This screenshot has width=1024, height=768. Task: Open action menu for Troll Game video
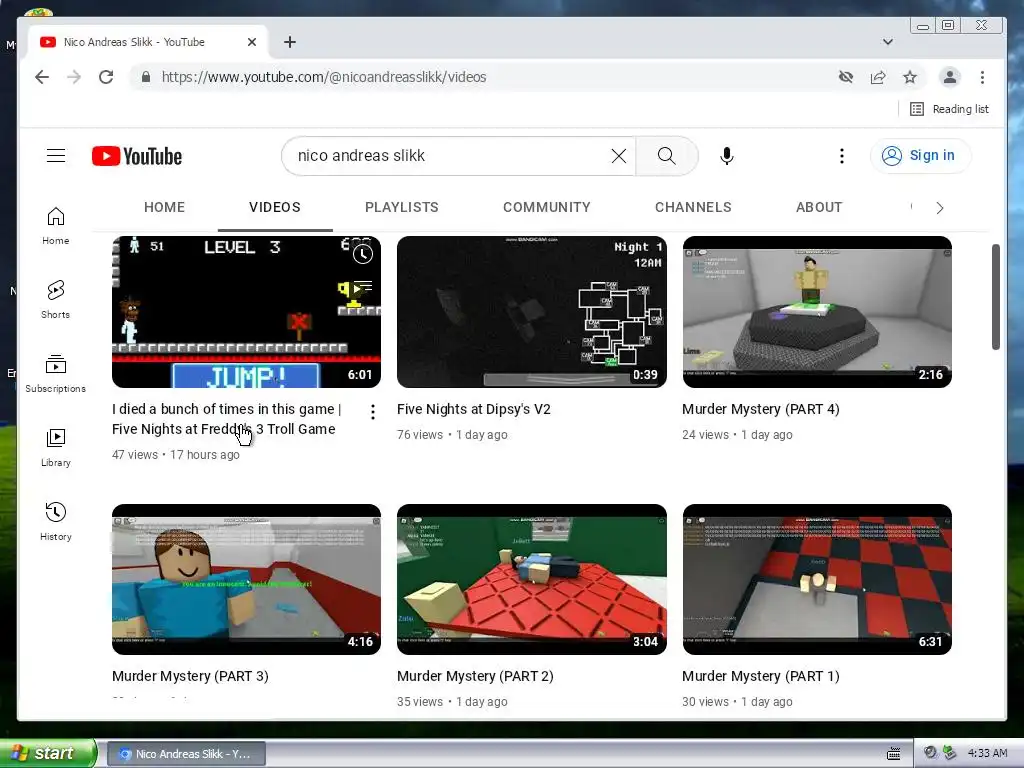tap(372, 412)
